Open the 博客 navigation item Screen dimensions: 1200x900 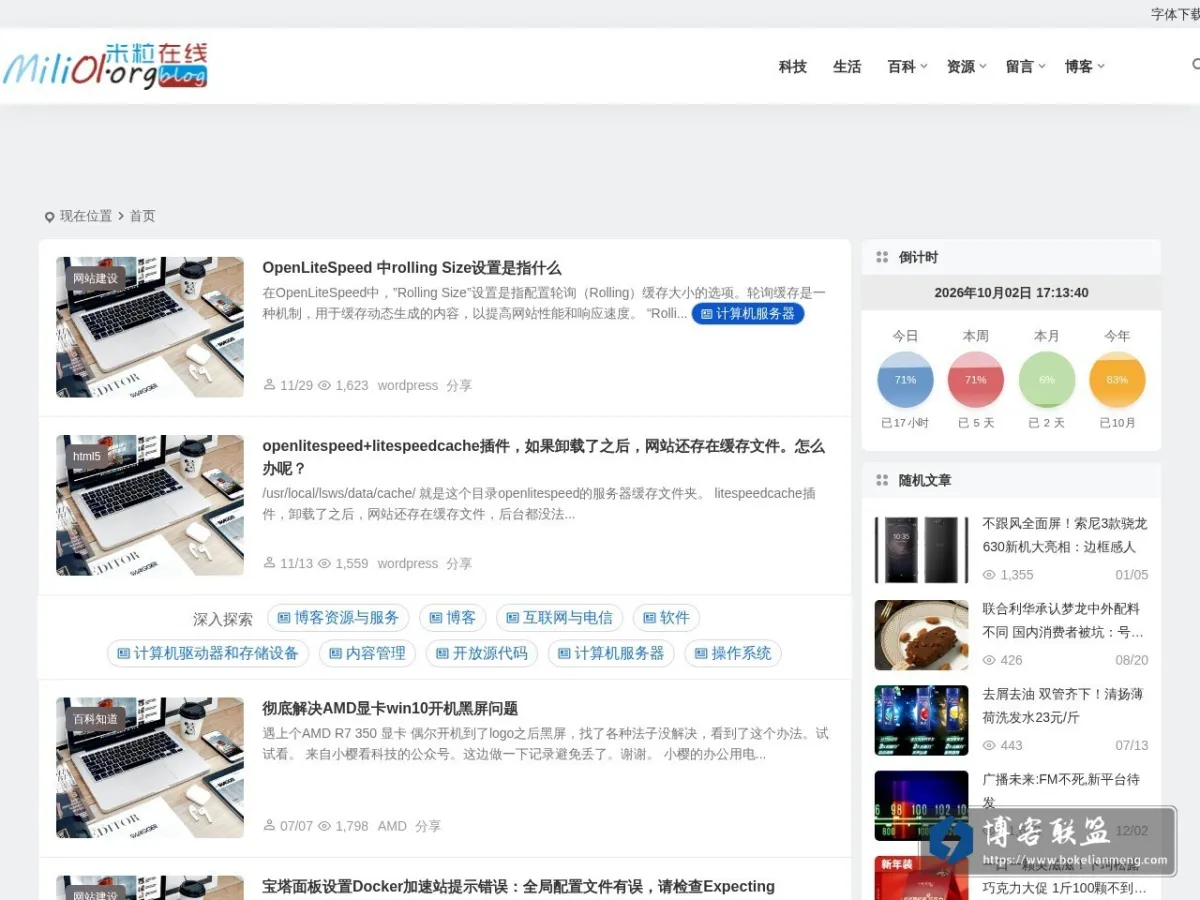tap(1078, 66)
